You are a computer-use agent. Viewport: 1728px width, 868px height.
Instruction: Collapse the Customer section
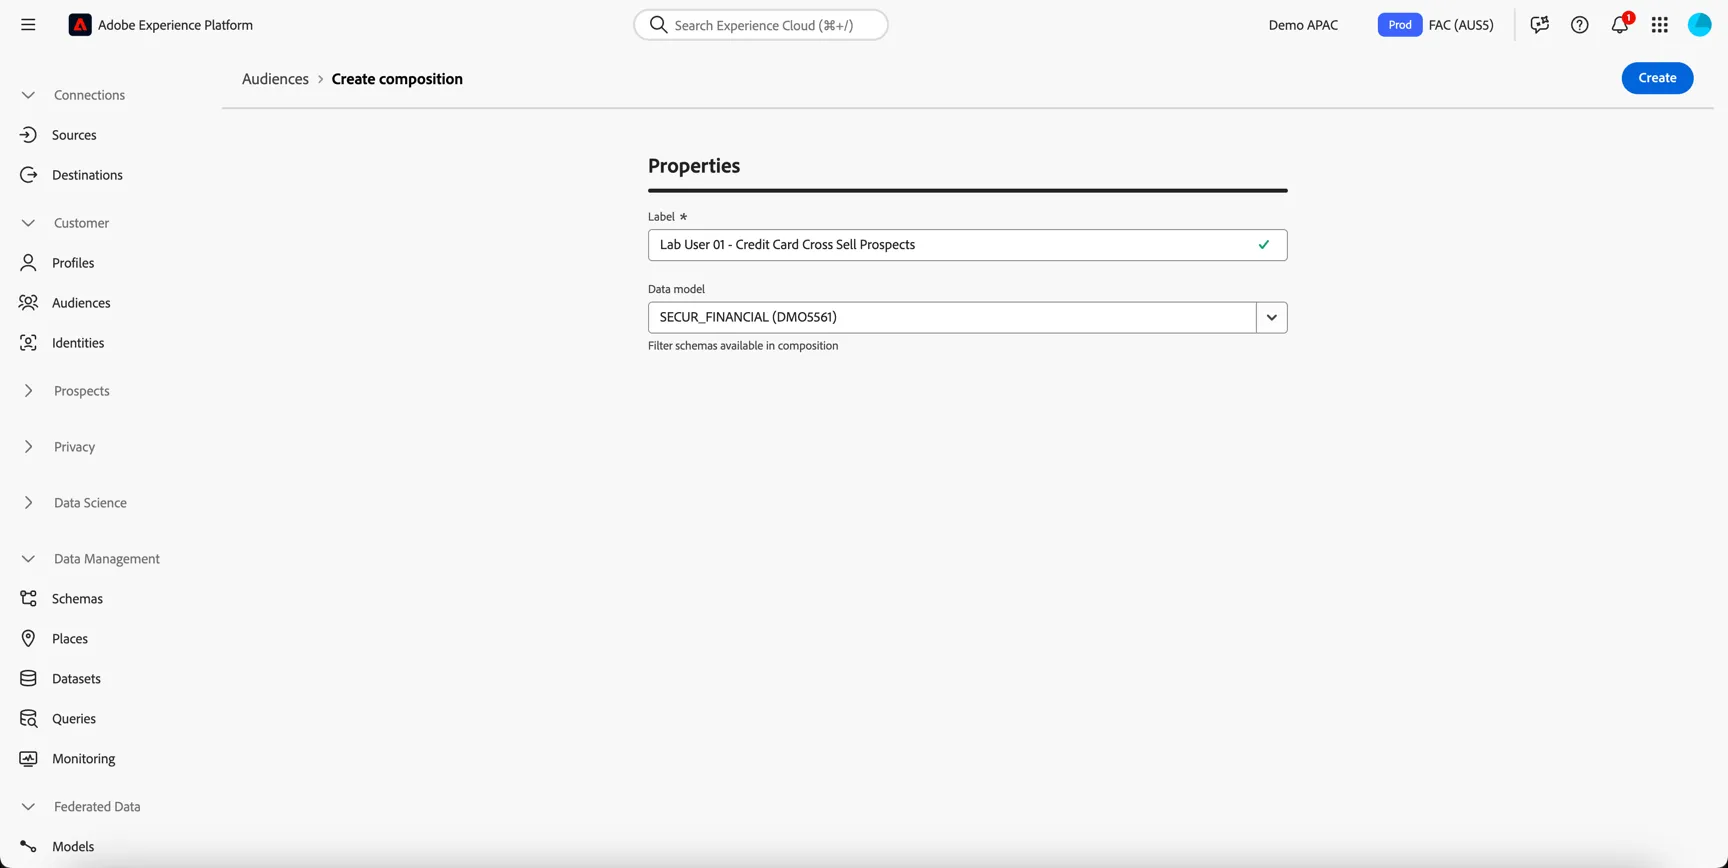[28, 223]
